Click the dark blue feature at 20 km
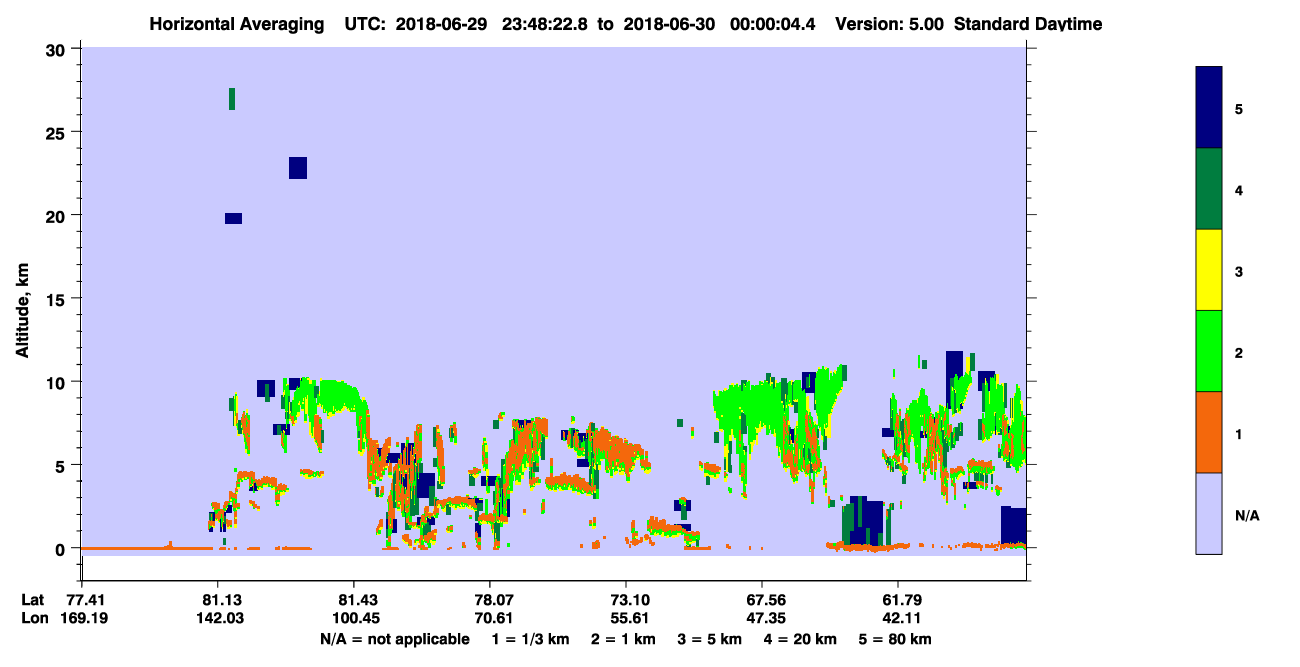1300x667 pixels. click(233, 218)
